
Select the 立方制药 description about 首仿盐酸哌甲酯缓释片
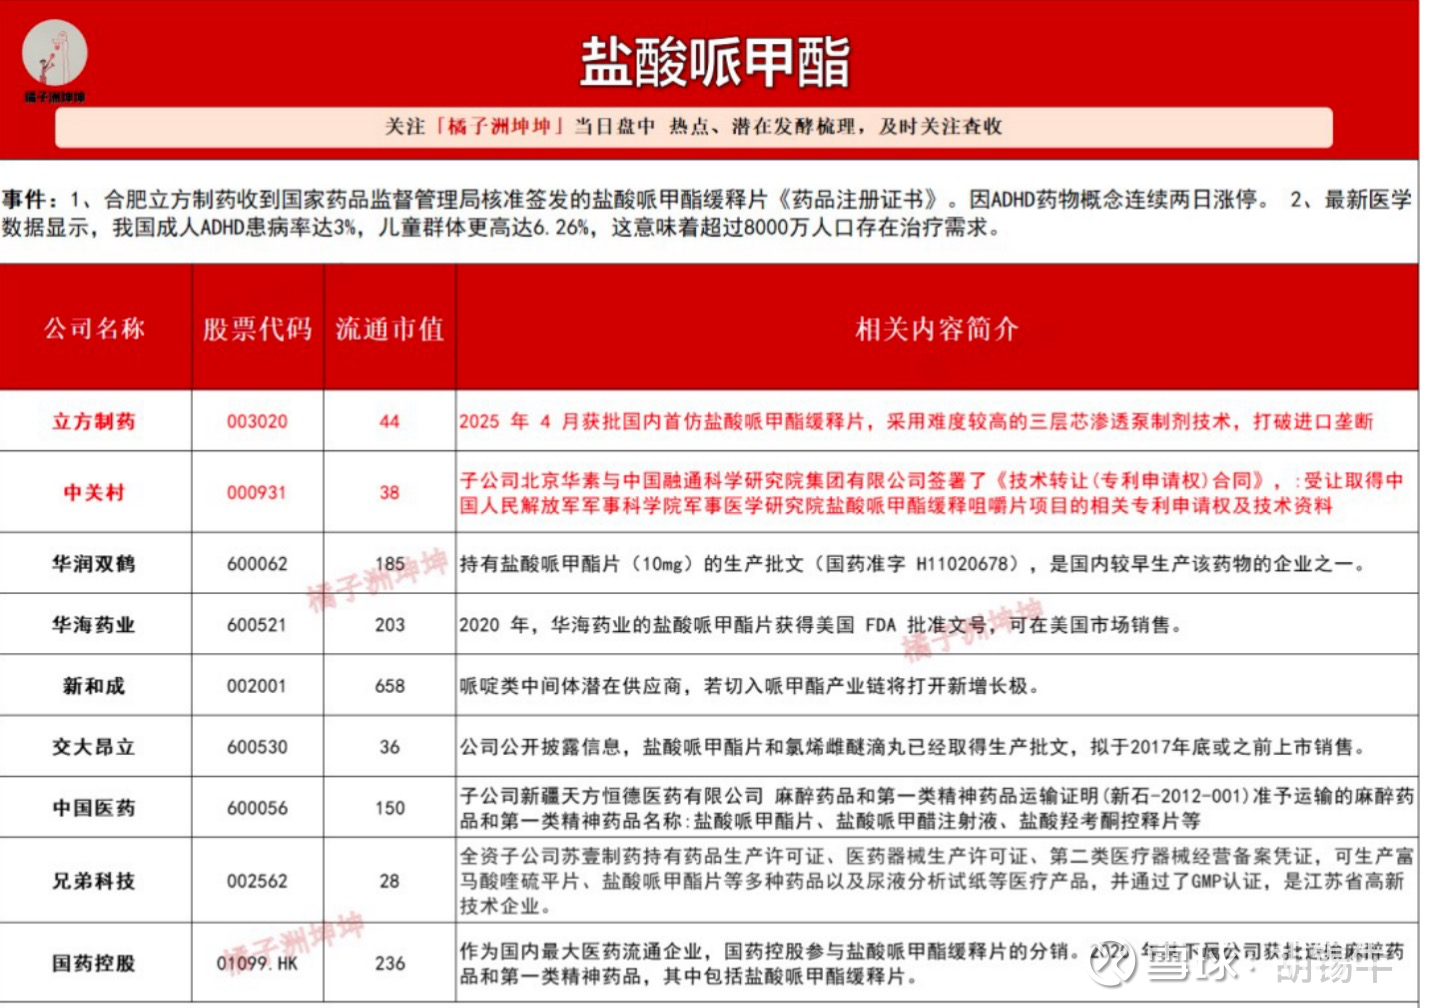click(x=916, y=421)
